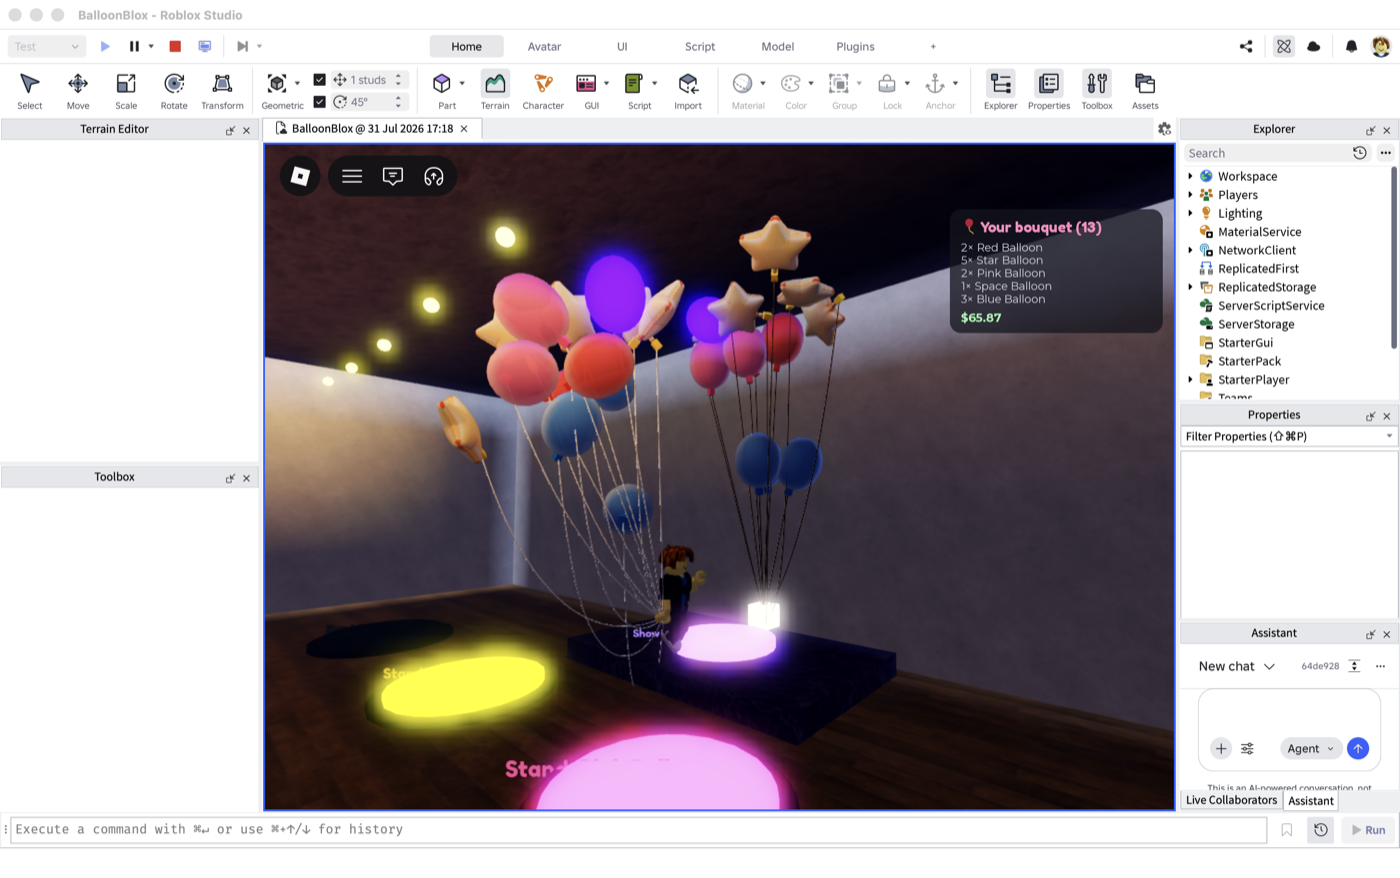Open command bar history icon
This screenshot has height=878, width=1400.
(1321, 830)
